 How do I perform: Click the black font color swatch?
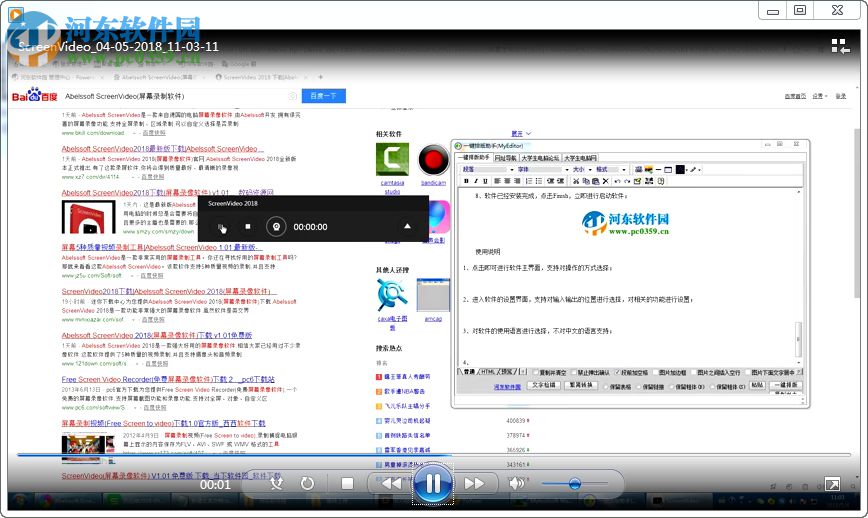[x=680, y=169]
